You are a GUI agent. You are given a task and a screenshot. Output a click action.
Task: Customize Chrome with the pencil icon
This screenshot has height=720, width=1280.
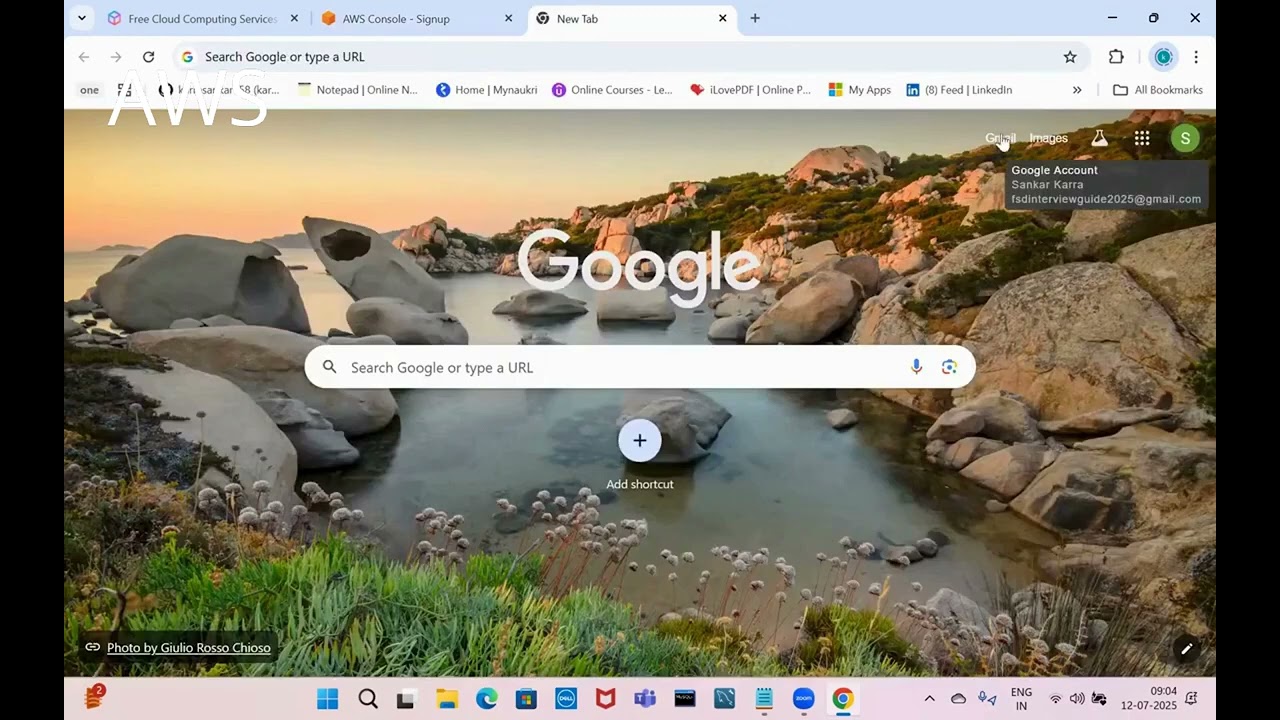[x=1186, y=649]
